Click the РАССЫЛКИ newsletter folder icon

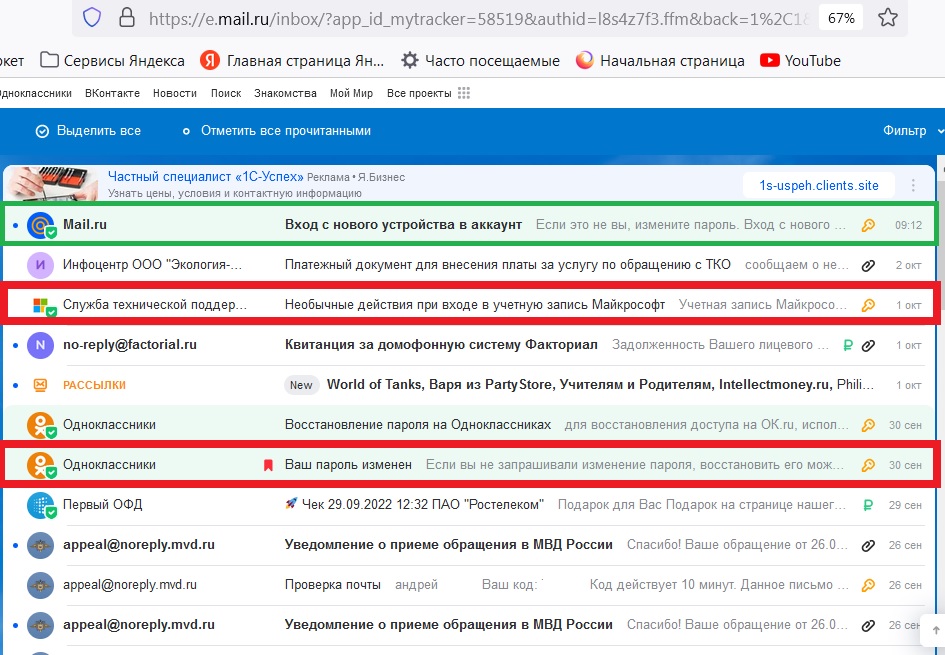[x=40, y=385]
